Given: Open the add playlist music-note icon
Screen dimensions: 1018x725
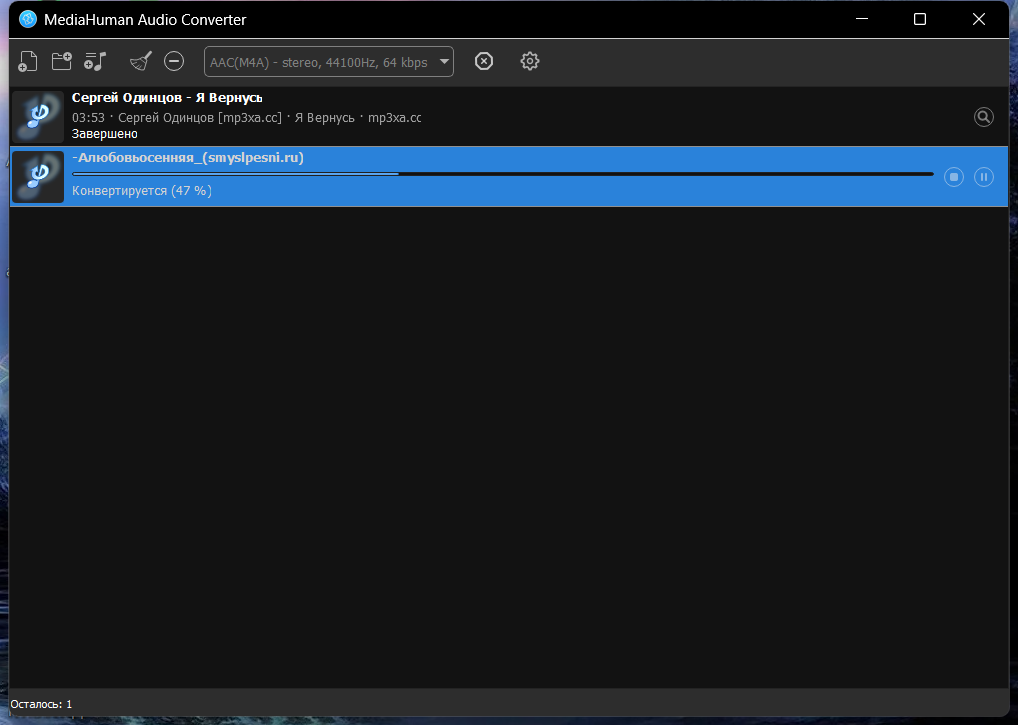Looking at the screenshot, I should (95, 62).
